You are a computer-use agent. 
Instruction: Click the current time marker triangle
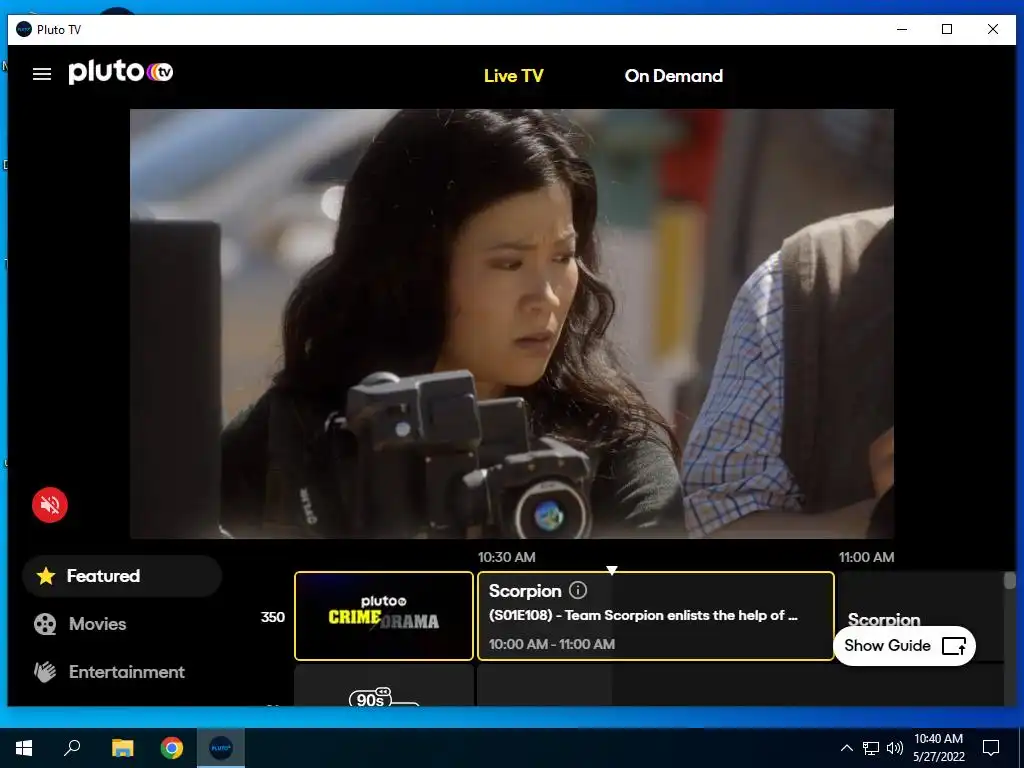click(612, 570)
